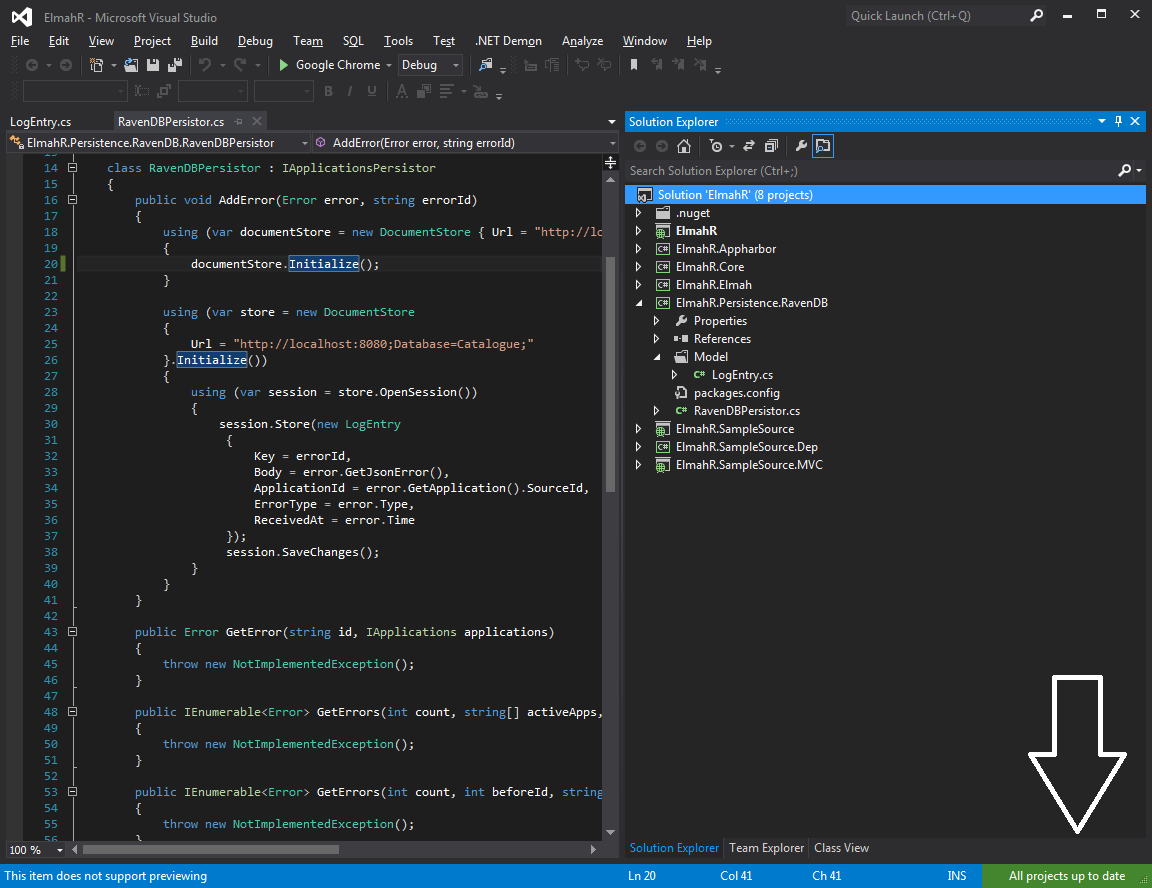Open the .NET Demon menu
Image resolution: width=1152 pixels, height=888 pixels.
coord(508,41)
